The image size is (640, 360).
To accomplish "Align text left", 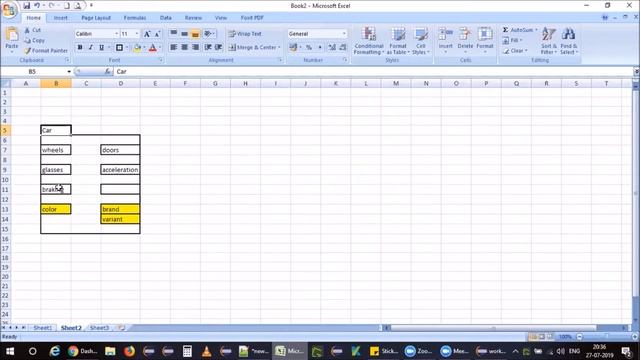I will 173,47.
